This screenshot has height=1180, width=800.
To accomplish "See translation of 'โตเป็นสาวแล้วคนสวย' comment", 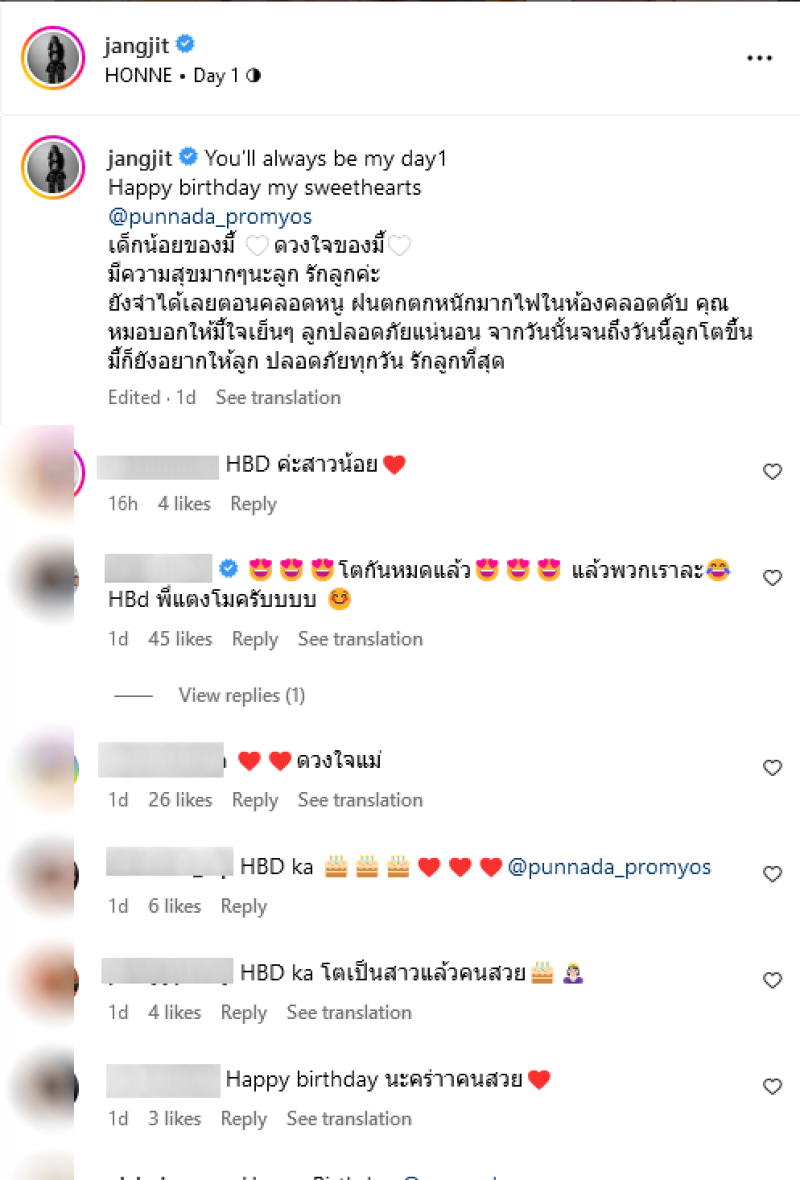I will [348, 1012].
